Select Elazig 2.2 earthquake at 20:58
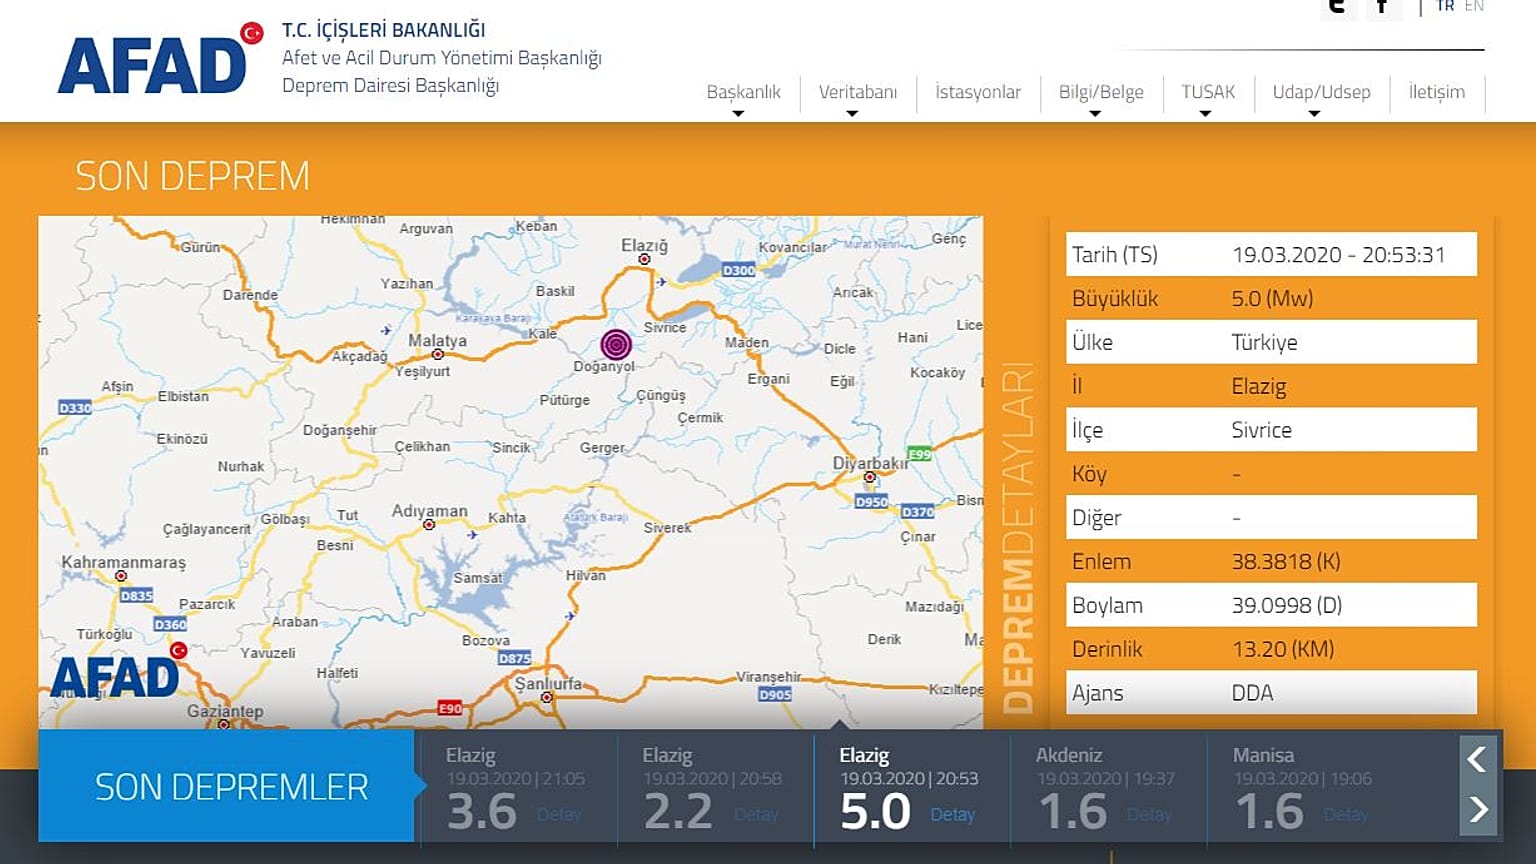Viewport: 1536px width, 864px height. 714,790
